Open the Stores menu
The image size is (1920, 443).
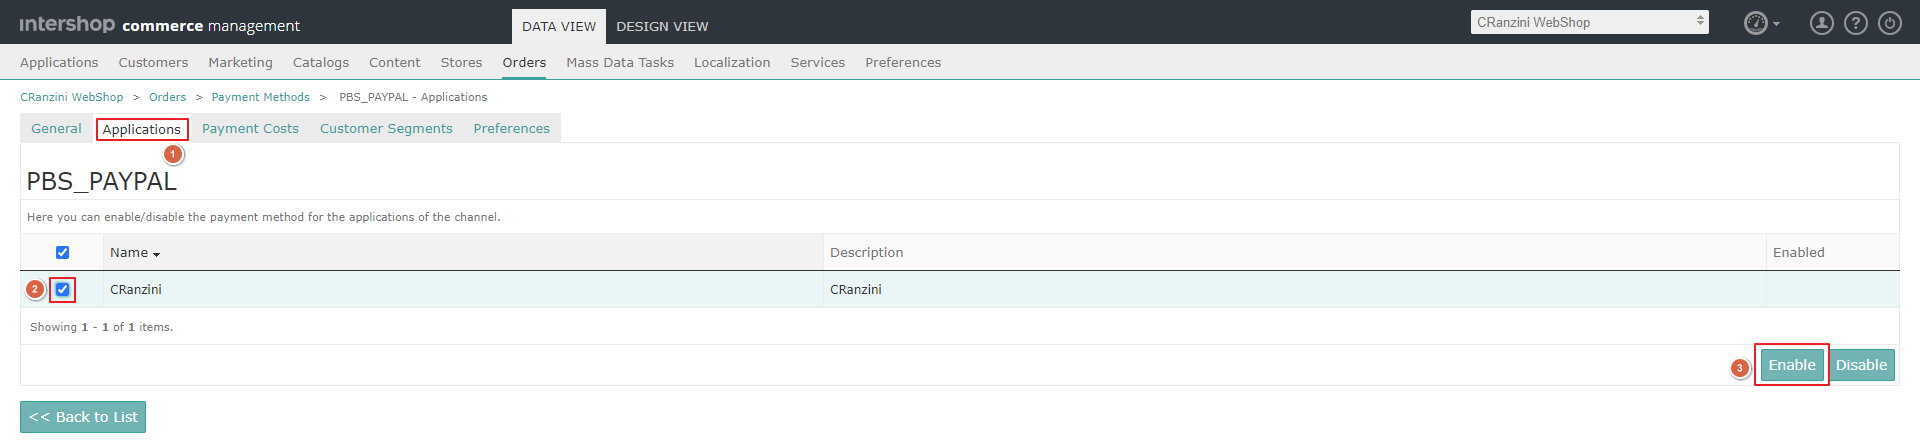pyautogui.click(x=461, y=62)
